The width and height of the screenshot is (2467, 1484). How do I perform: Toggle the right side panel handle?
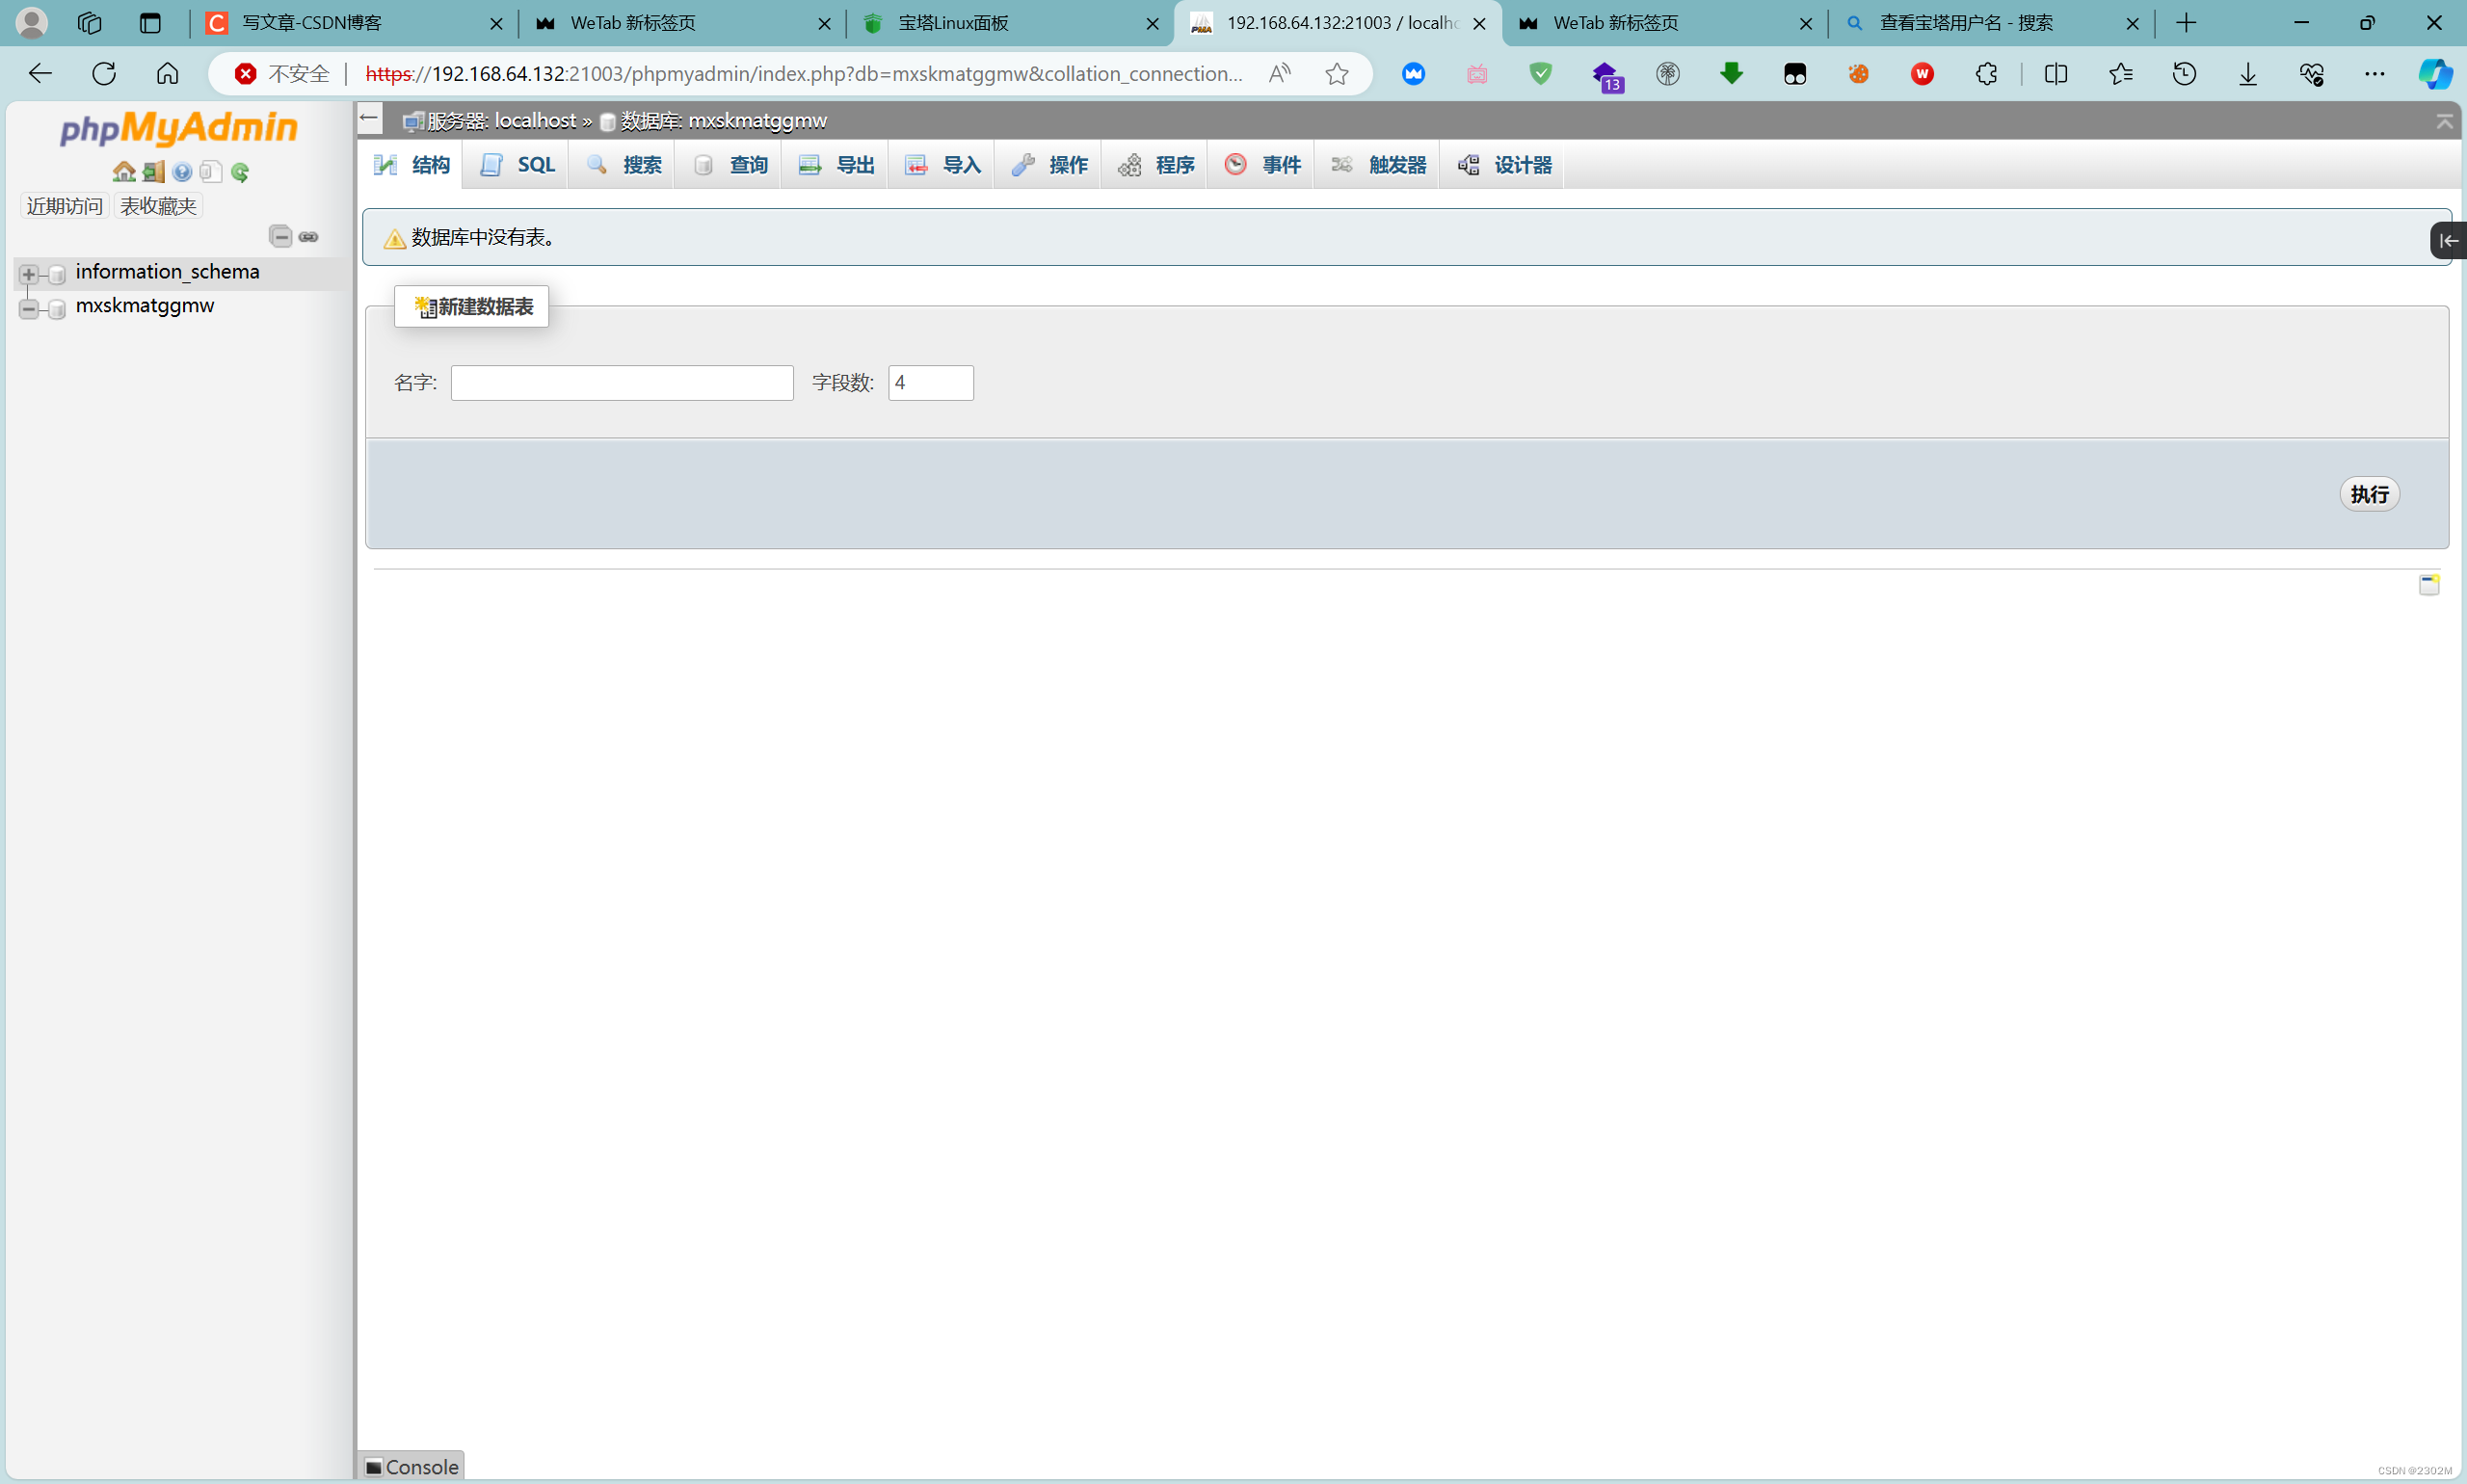point(2447,240)
